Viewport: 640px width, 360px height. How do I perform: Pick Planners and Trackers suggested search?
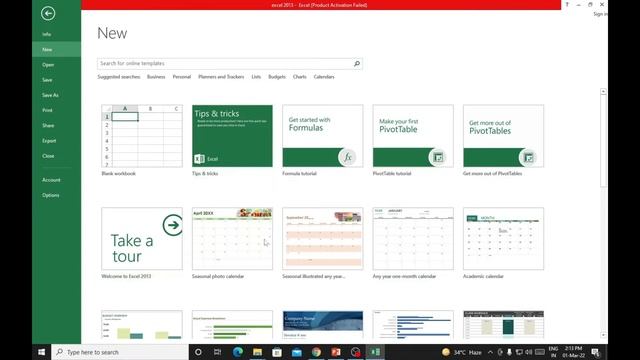[x=221, y=77]
